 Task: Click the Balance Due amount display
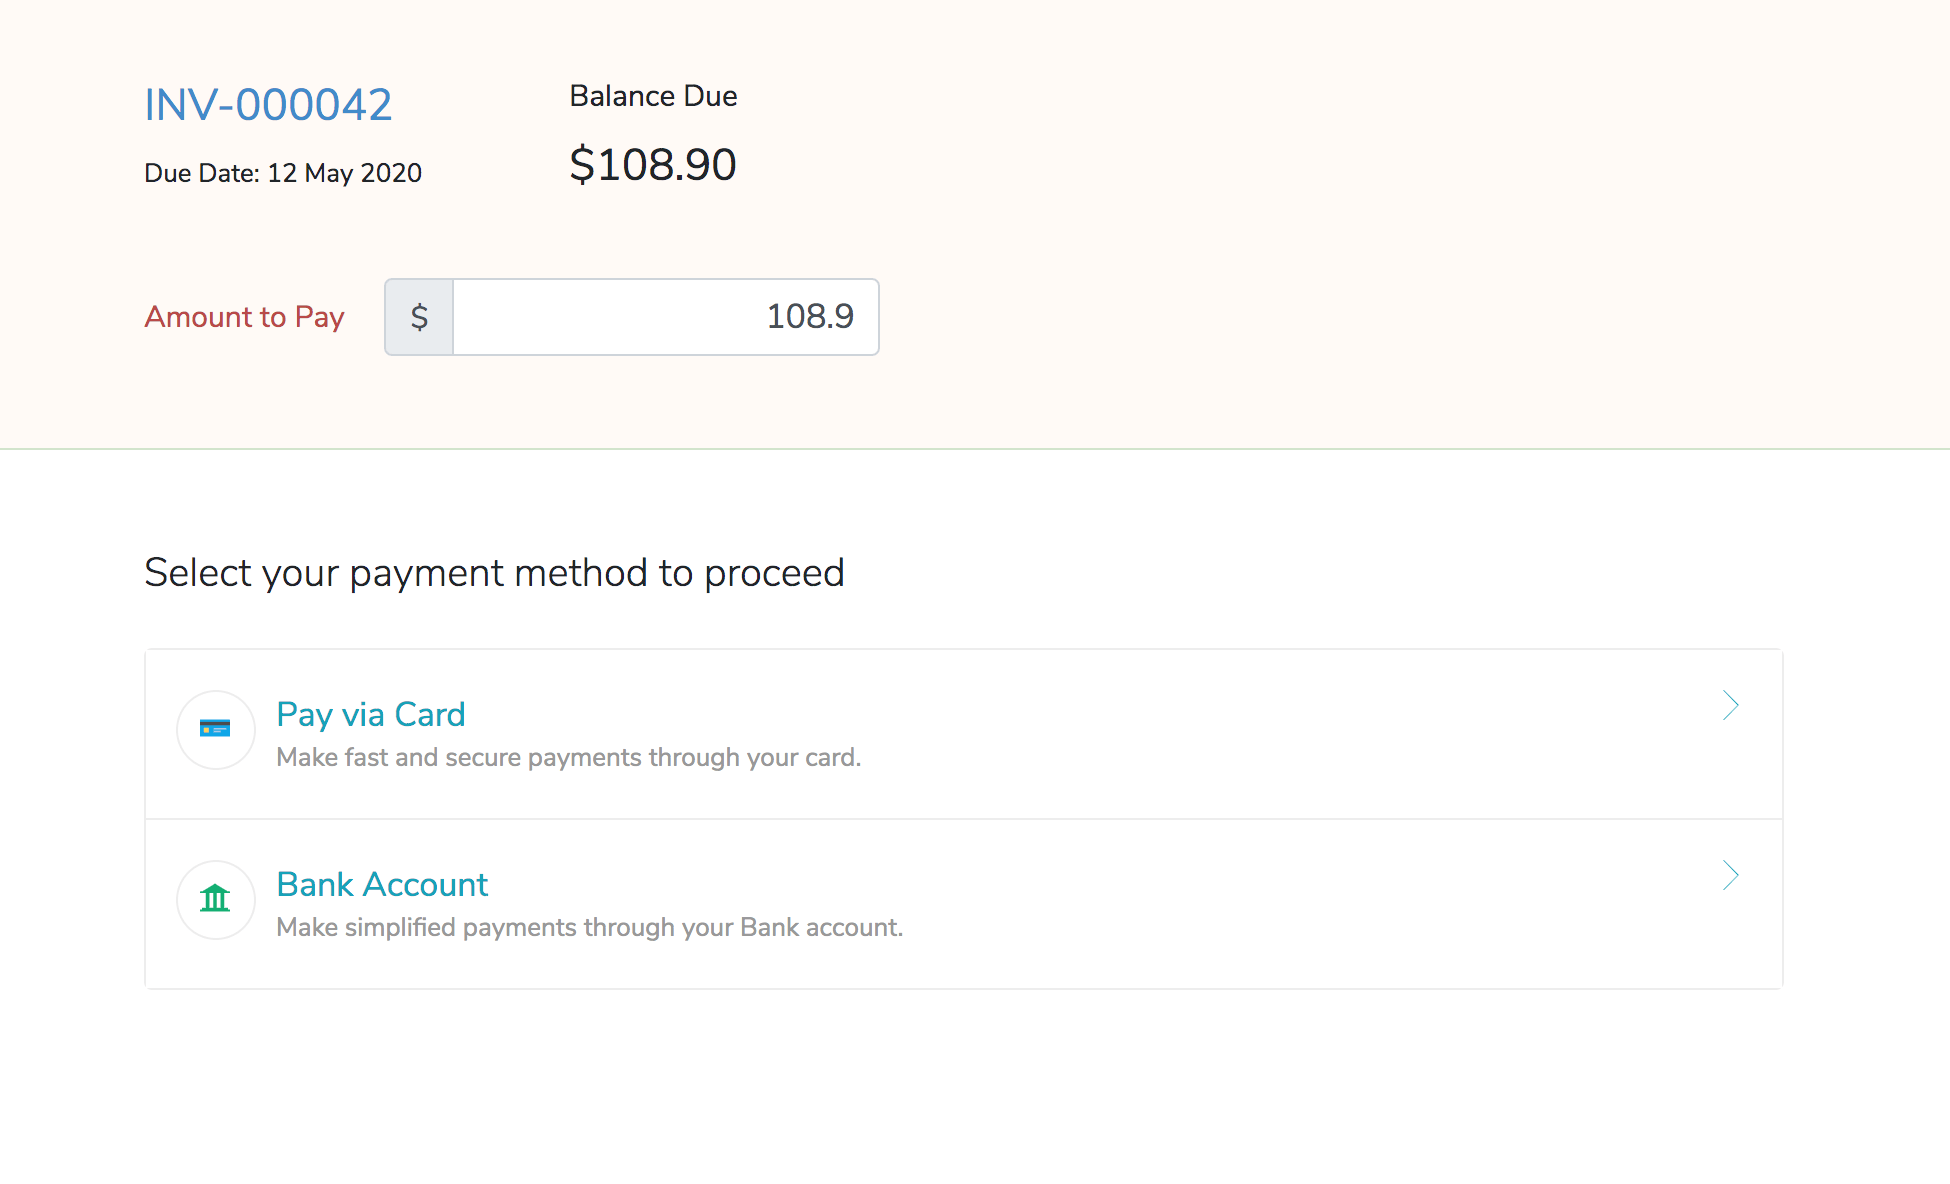[652, 164]
